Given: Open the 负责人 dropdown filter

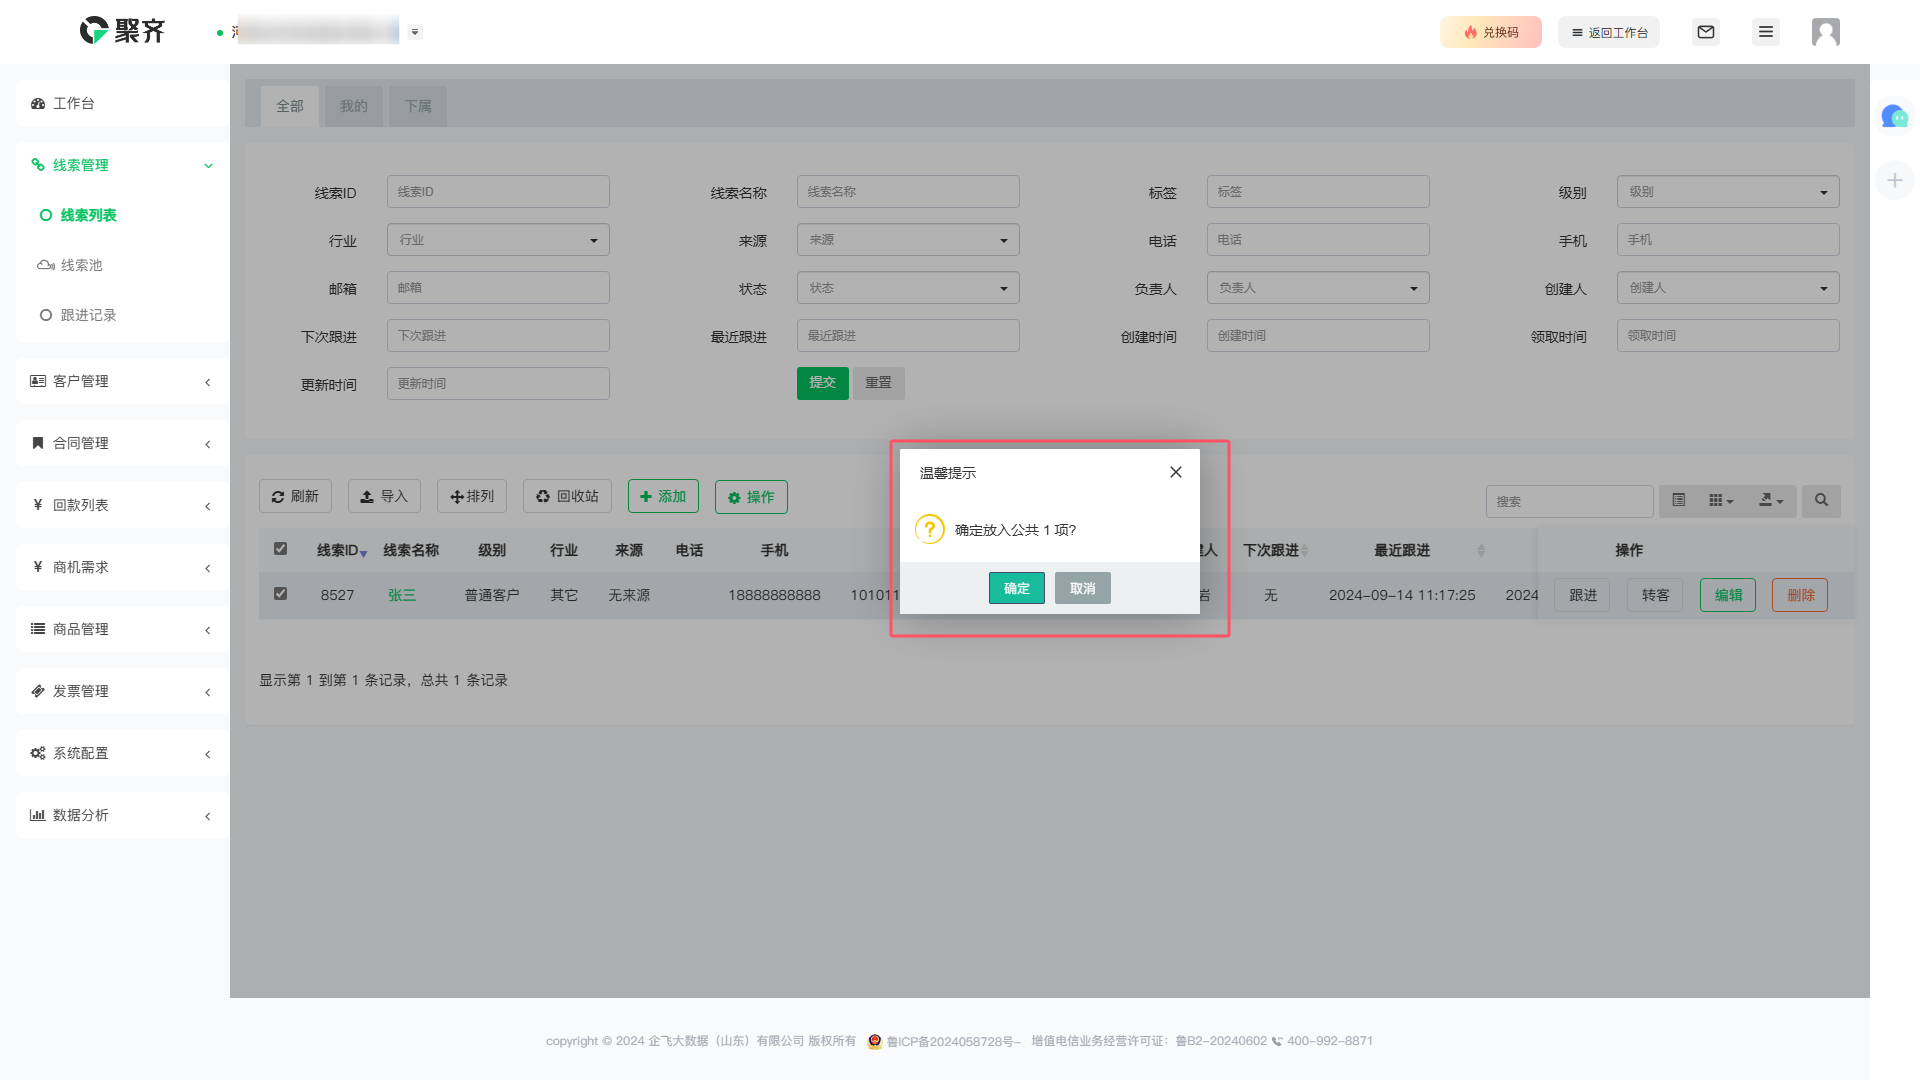Looking at the screenshot, I should (x=1318, y=288).
